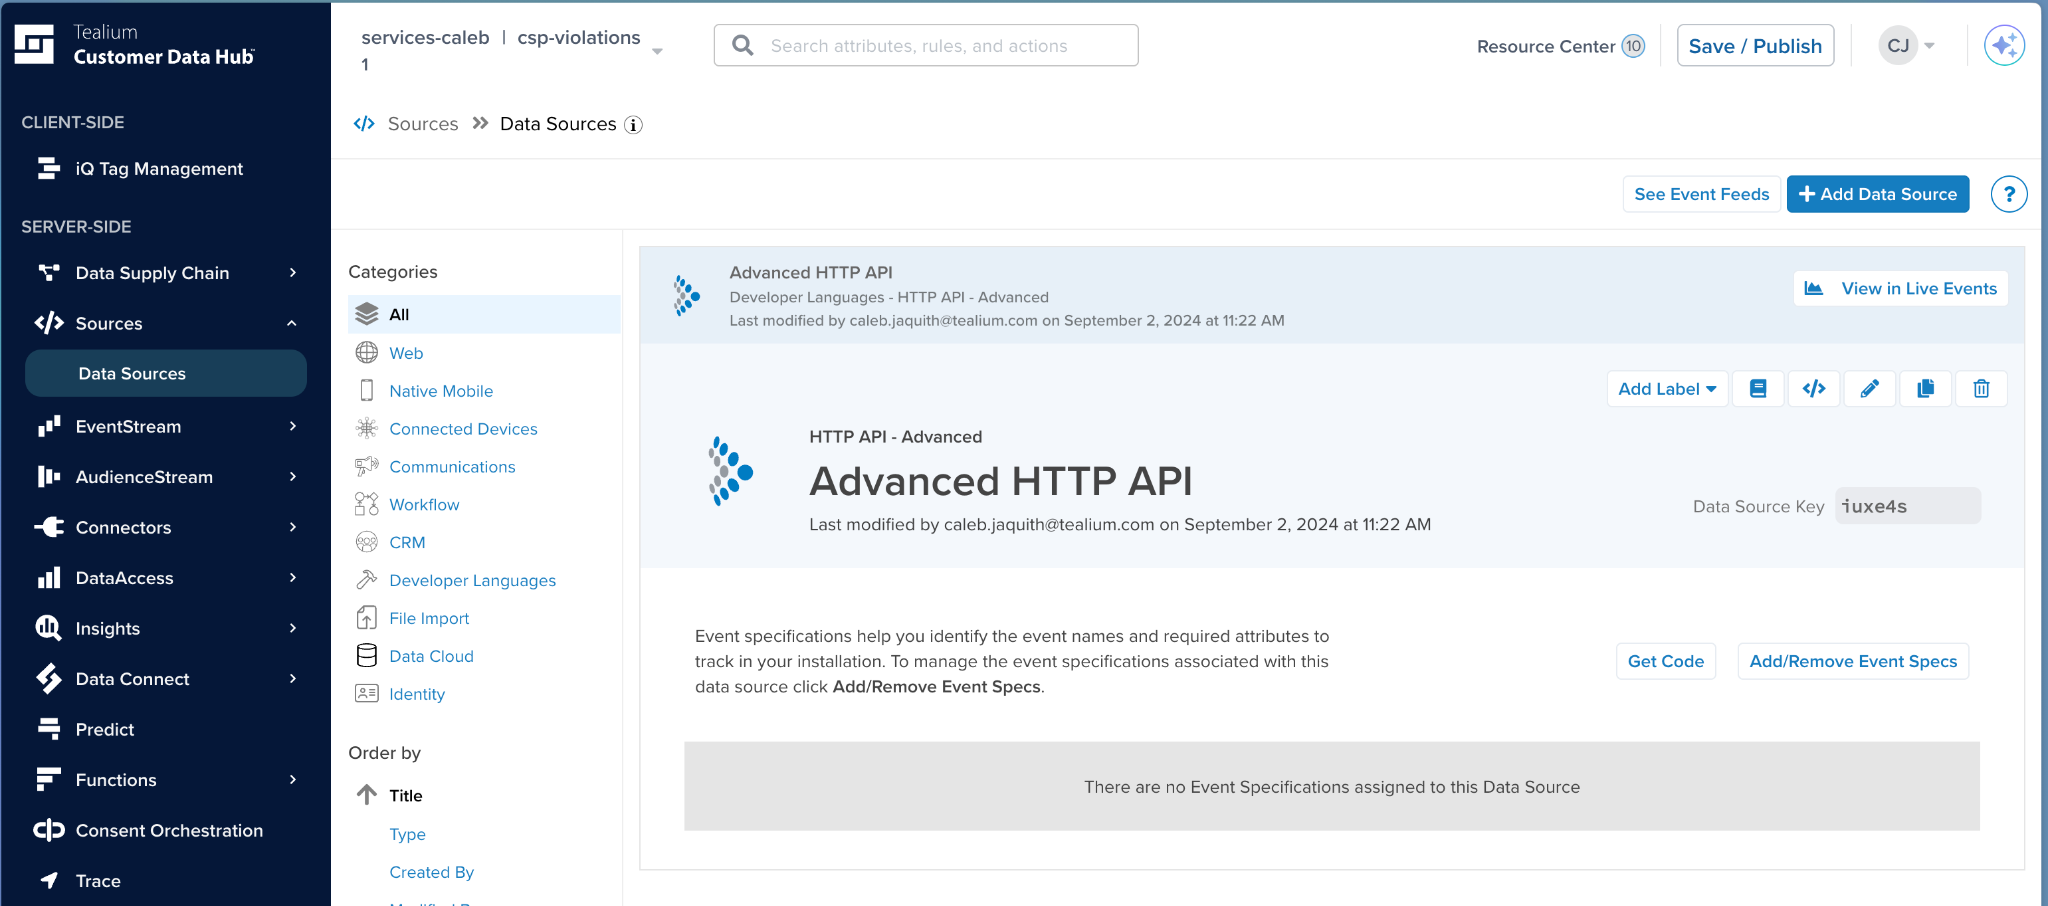
Task: Click the Identity card icon
Action: tap(367, 694)
